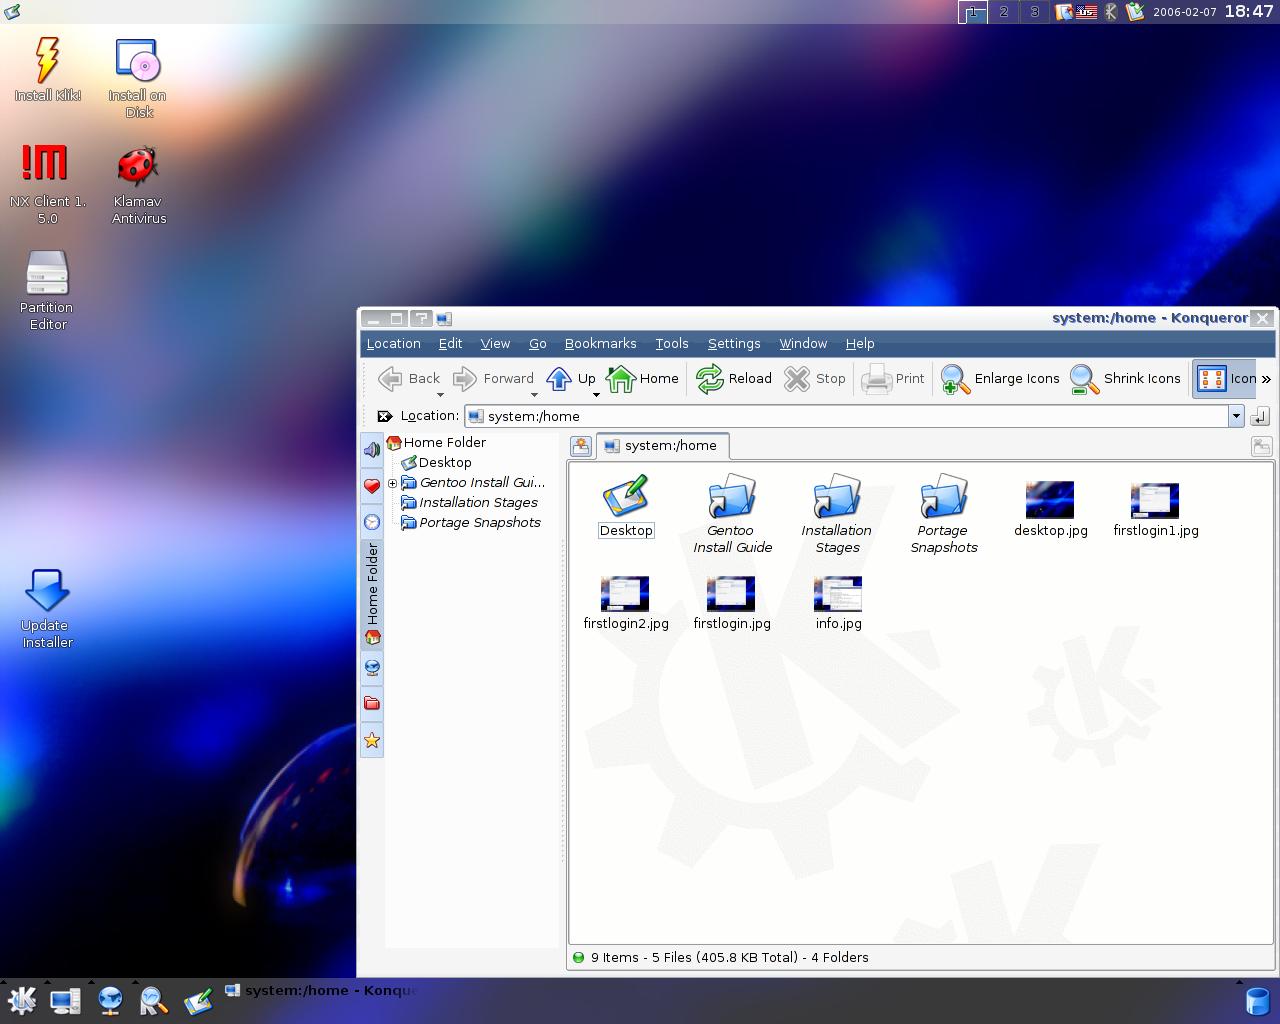Open the Installation Stages folder

coord(837,514)
